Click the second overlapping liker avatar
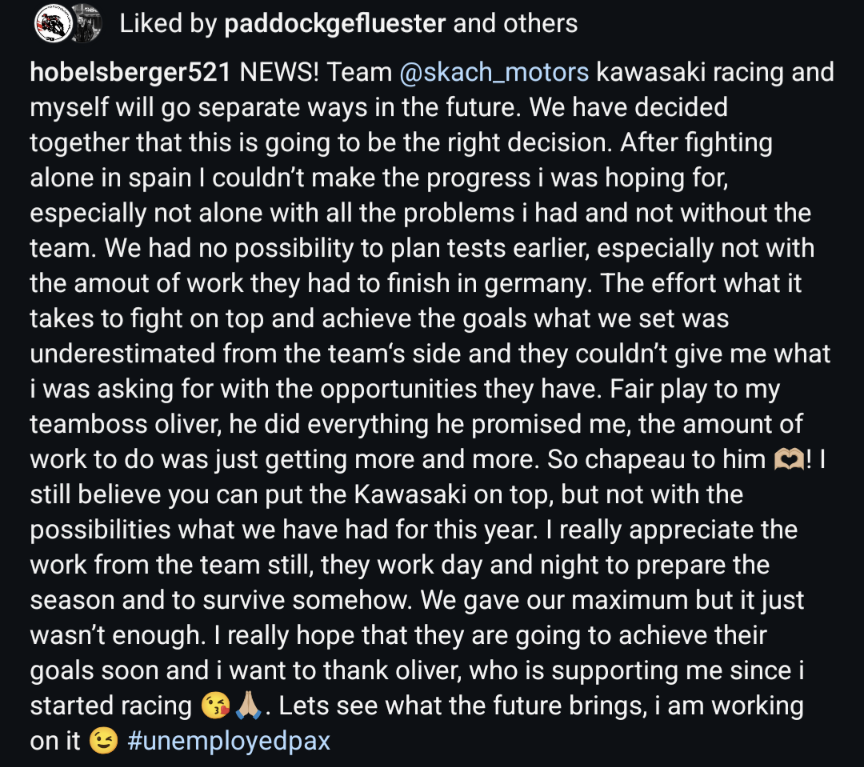 click(x=88, y=23)
